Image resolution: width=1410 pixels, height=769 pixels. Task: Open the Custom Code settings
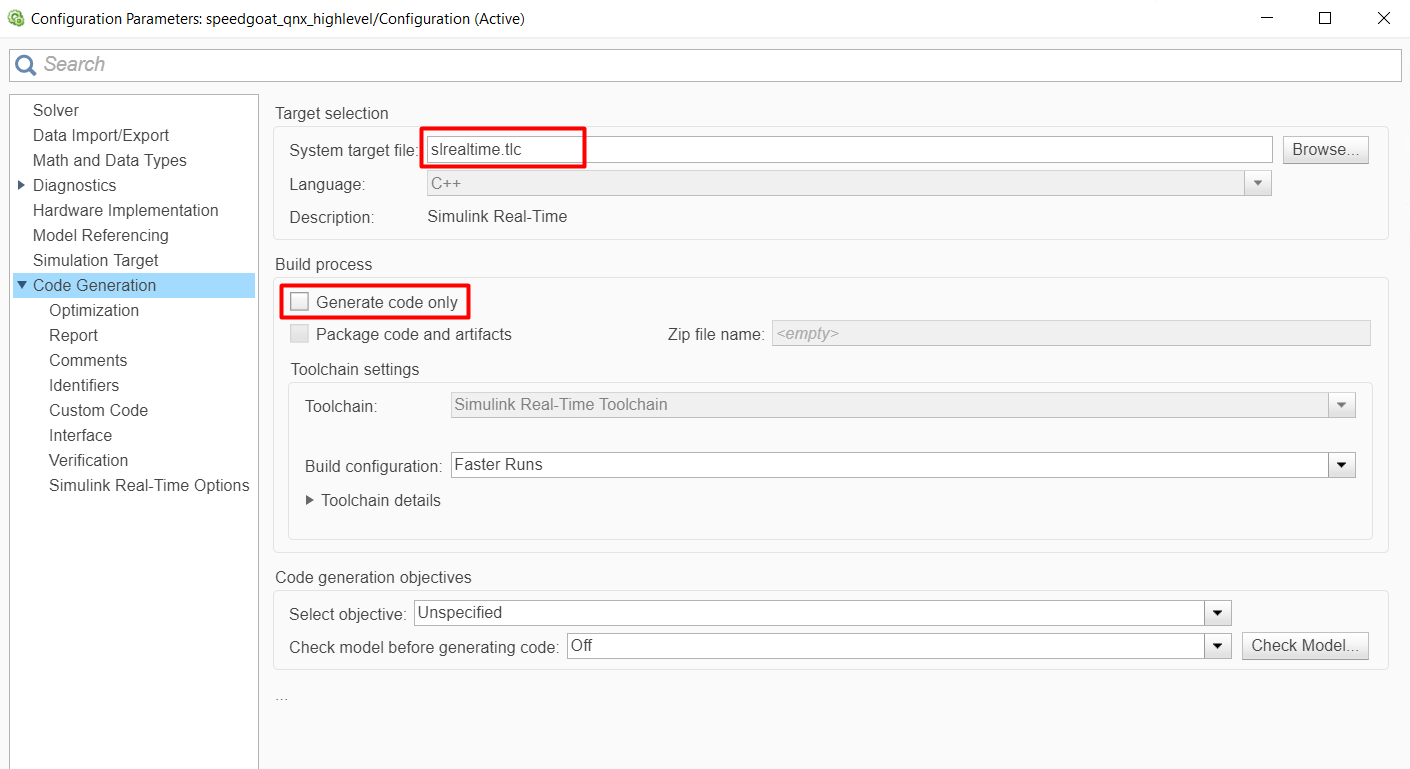[98, 410]
